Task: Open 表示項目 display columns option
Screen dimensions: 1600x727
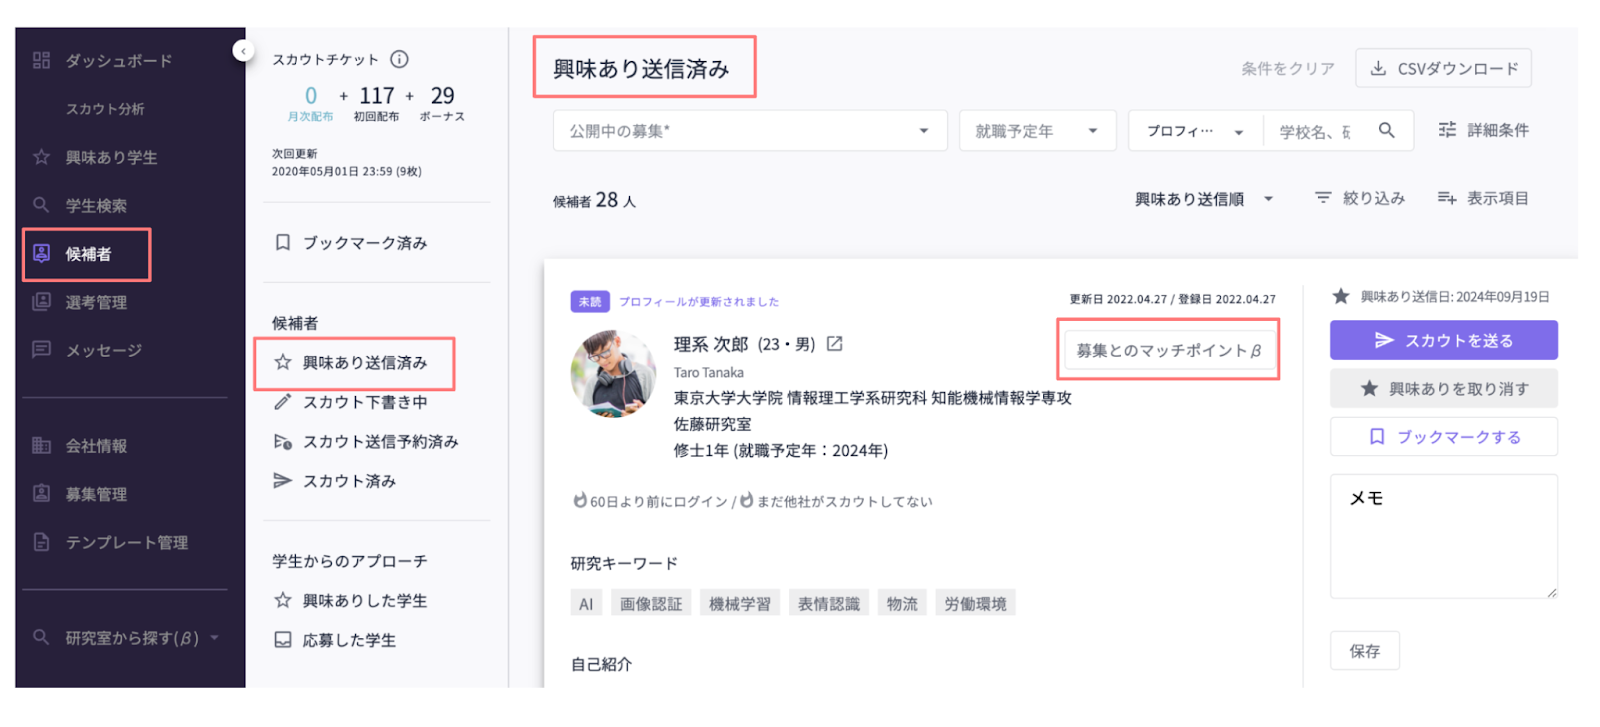Action: (x=1483, y=198)
